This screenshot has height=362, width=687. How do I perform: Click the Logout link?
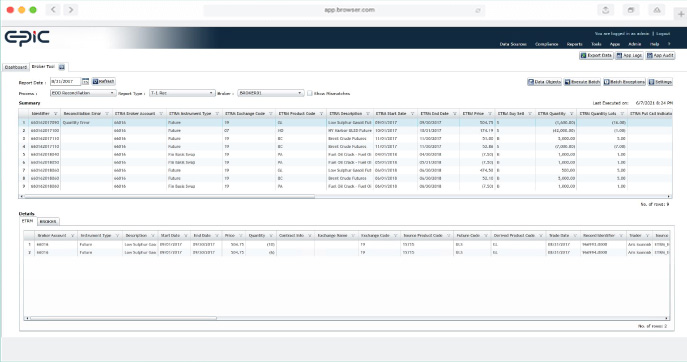pyautogui.click(x=663, y=34)
